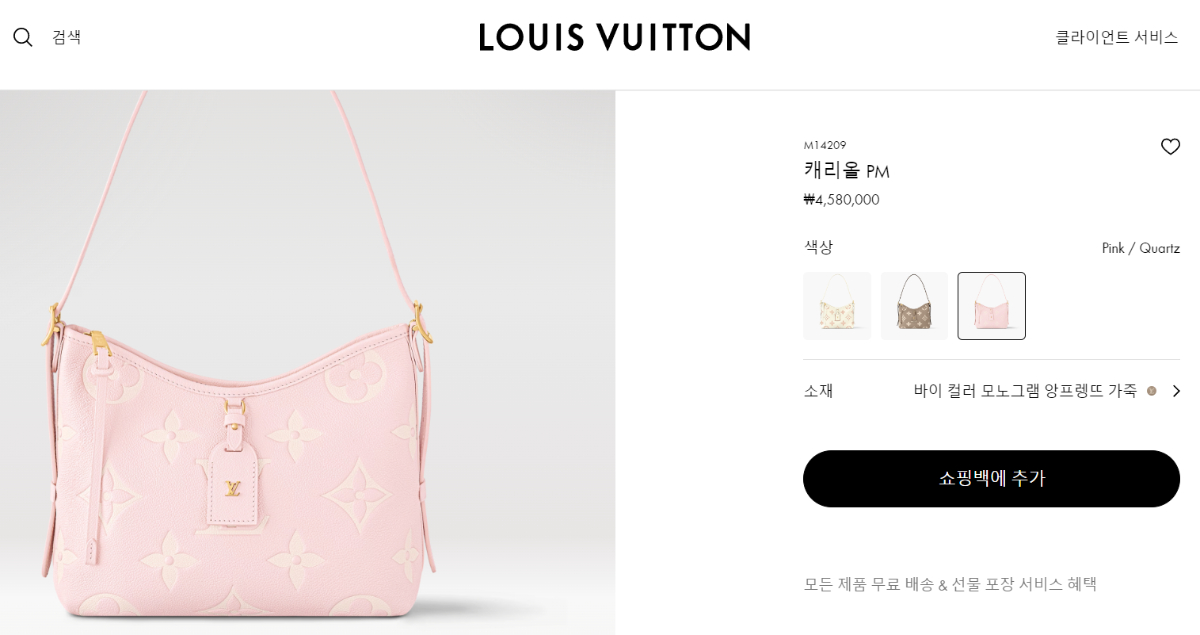Choose the brown monogram bag variant

pos(914,306)
